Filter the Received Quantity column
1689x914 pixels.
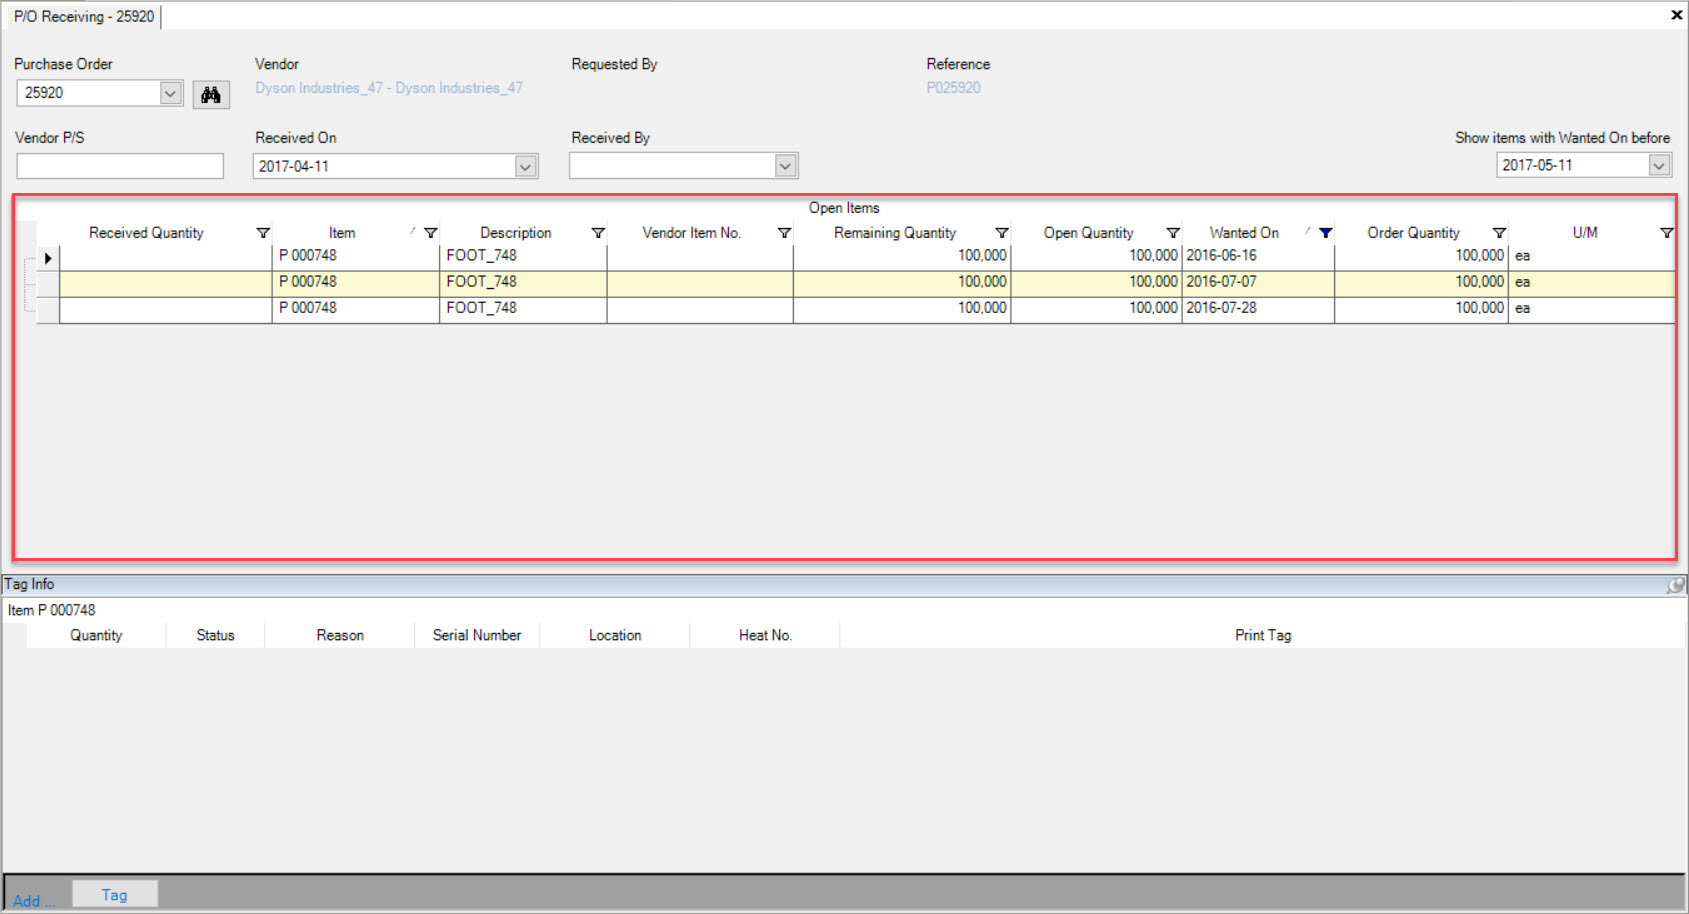263,233
